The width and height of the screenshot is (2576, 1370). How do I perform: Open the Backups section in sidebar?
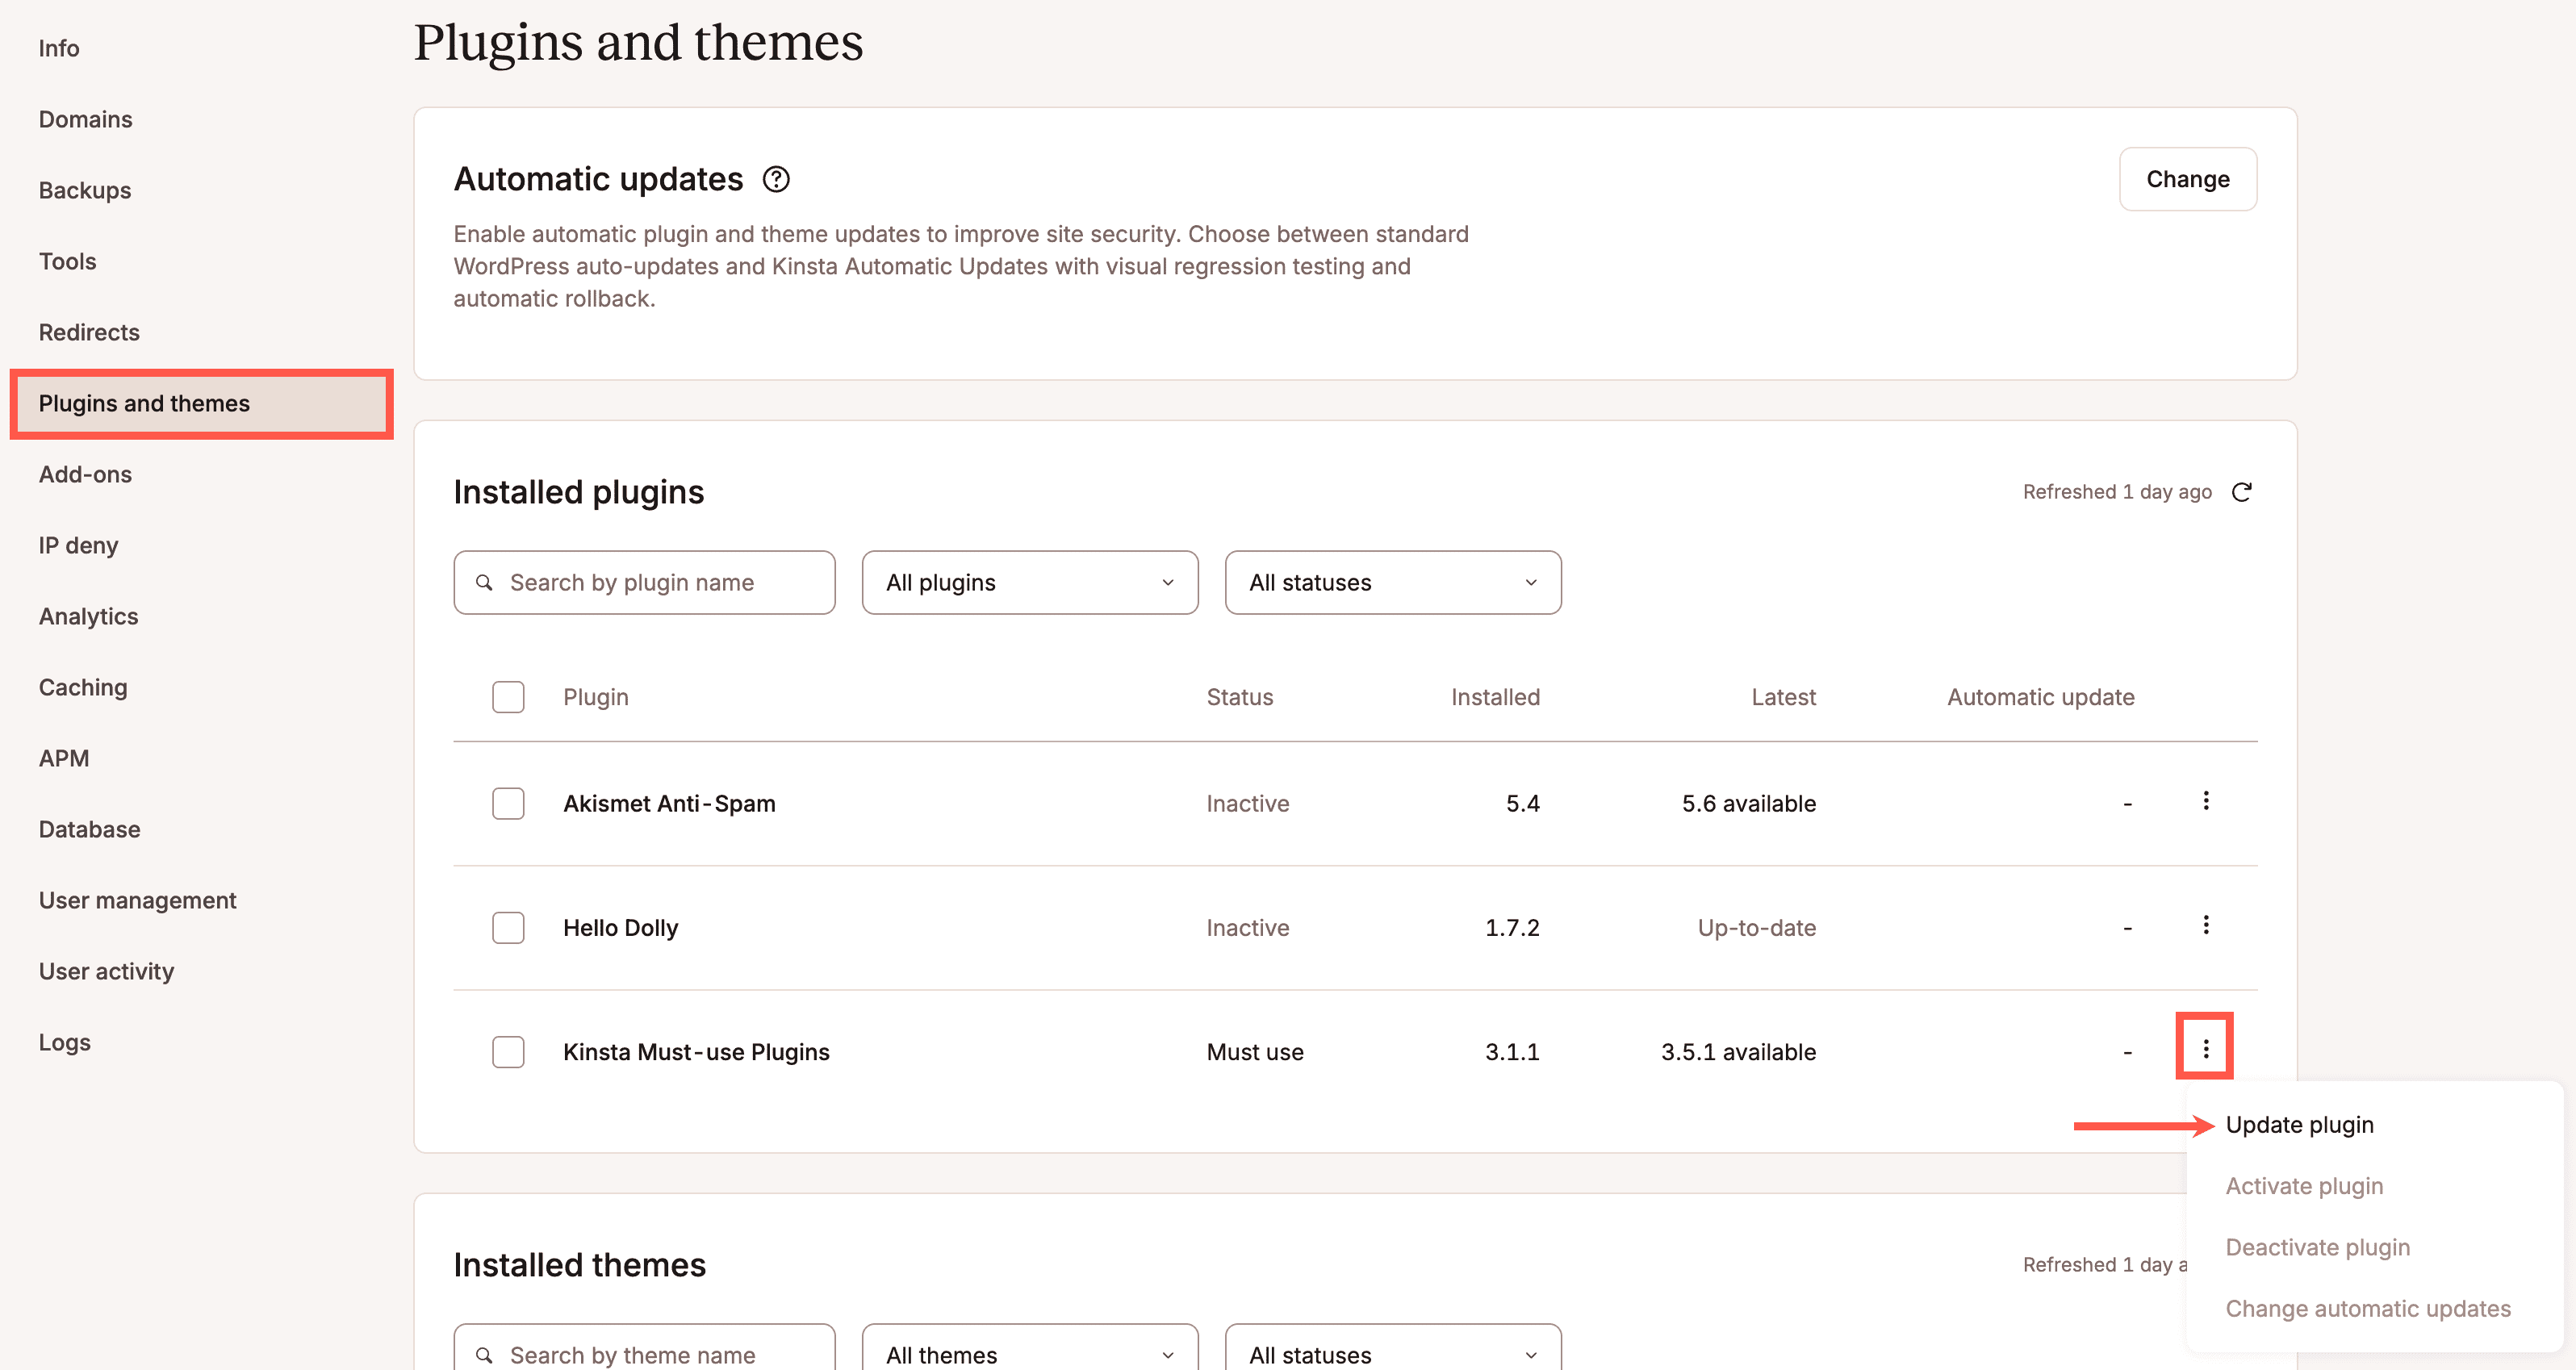coord(84,190)
